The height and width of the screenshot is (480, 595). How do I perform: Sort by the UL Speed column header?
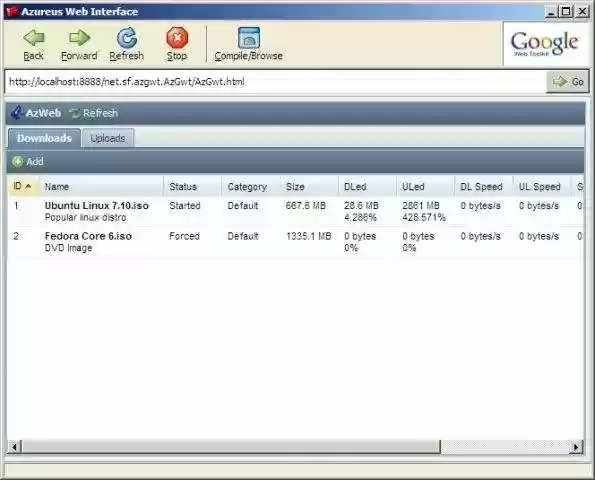pyautogui.click(x=542, y=186)
